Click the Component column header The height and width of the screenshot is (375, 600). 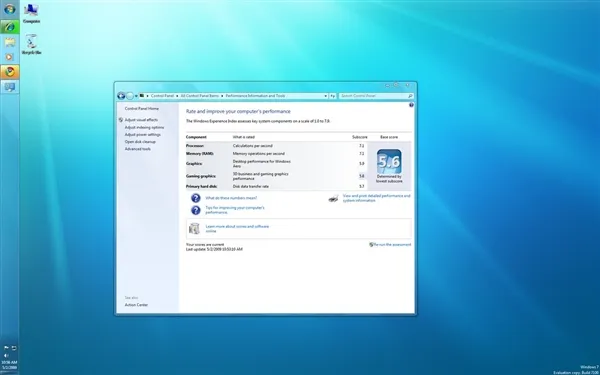coord(196,137)
